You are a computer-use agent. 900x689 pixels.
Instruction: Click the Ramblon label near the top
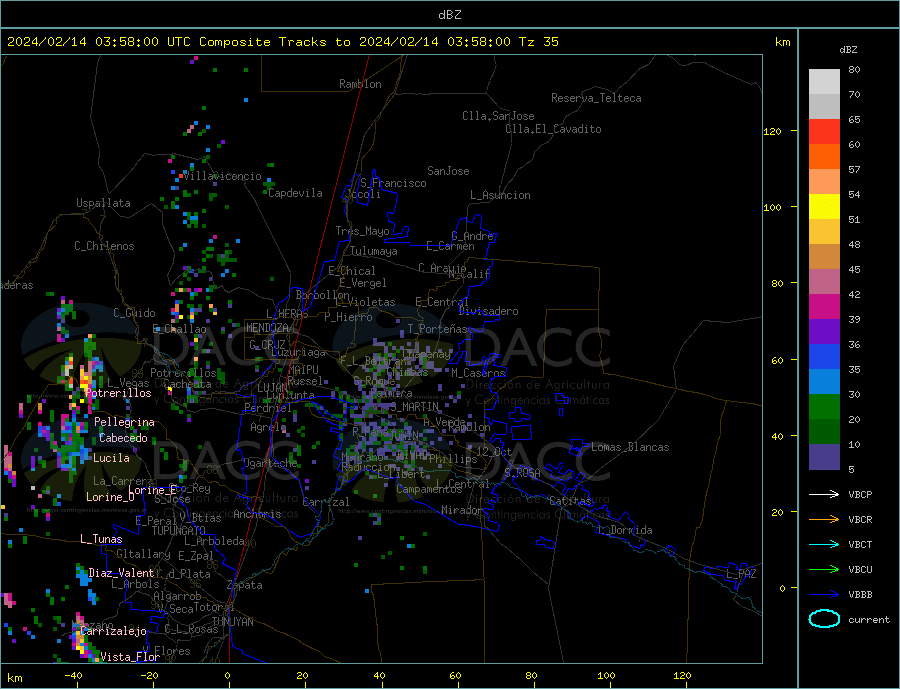(x=360, y=84)
